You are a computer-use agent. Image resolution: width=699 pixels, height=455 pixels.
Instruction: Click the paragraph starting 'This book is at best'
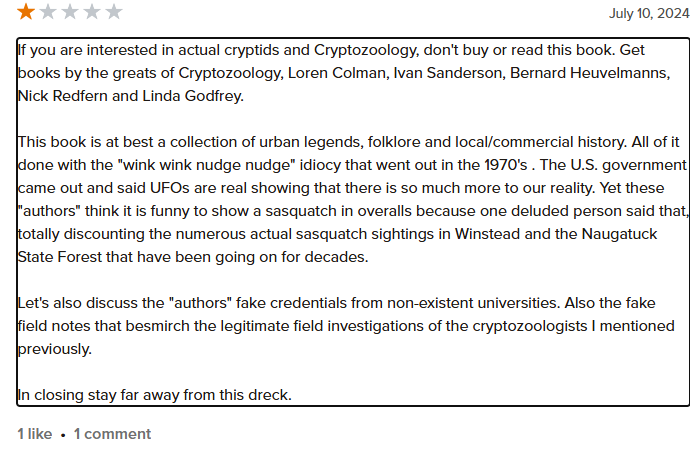tap(353, 199)
